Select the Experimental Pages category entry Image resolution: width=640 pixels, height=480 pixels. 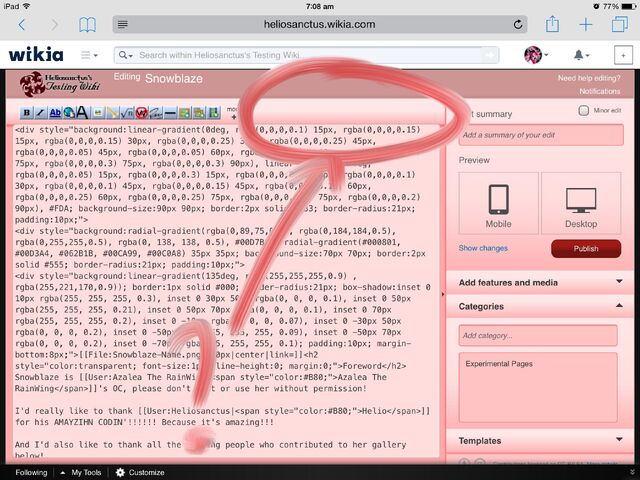pyautogui.click(x=499, y=364)
